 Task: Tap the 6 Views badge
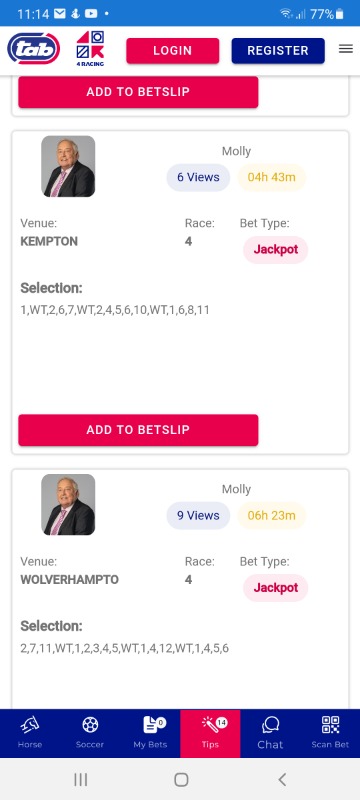[198, 177]
